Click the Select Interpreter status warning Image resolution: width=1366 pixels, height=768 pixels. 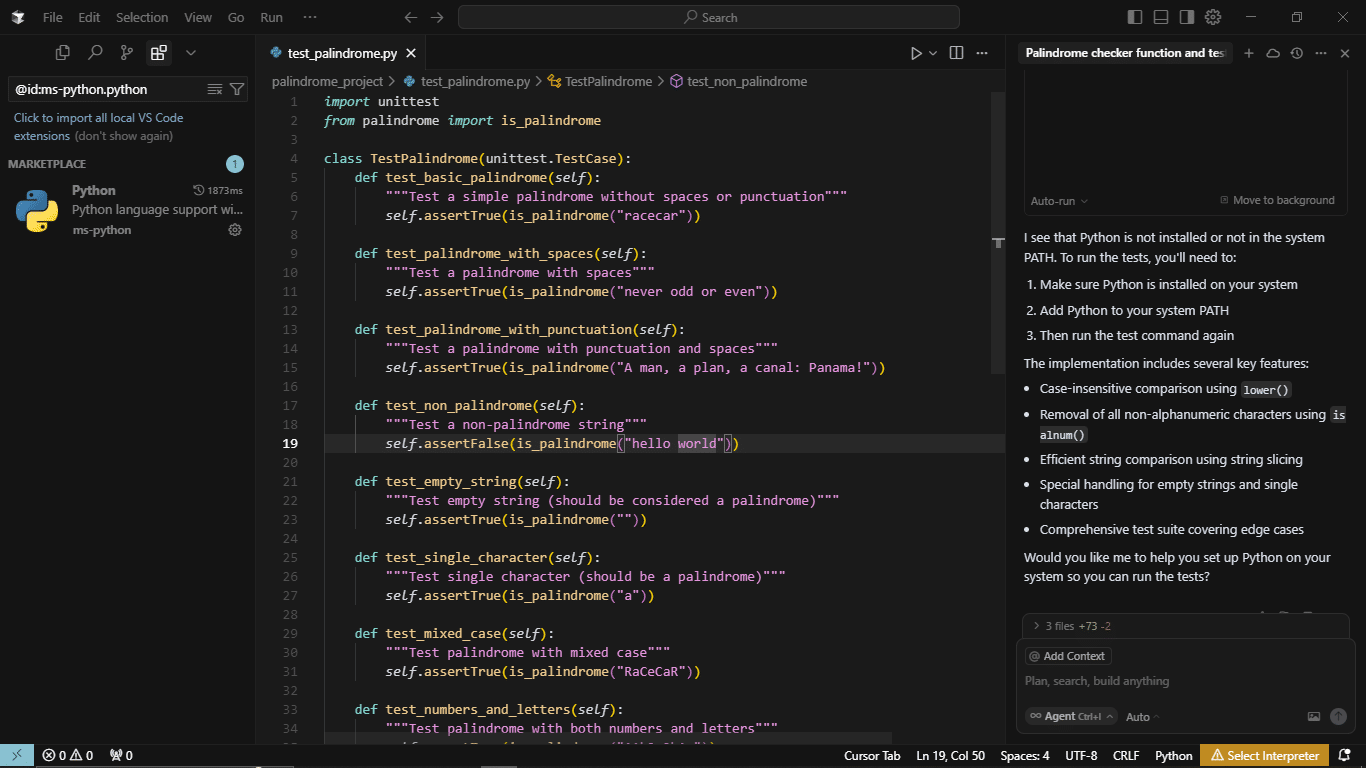click(1265, 755)
